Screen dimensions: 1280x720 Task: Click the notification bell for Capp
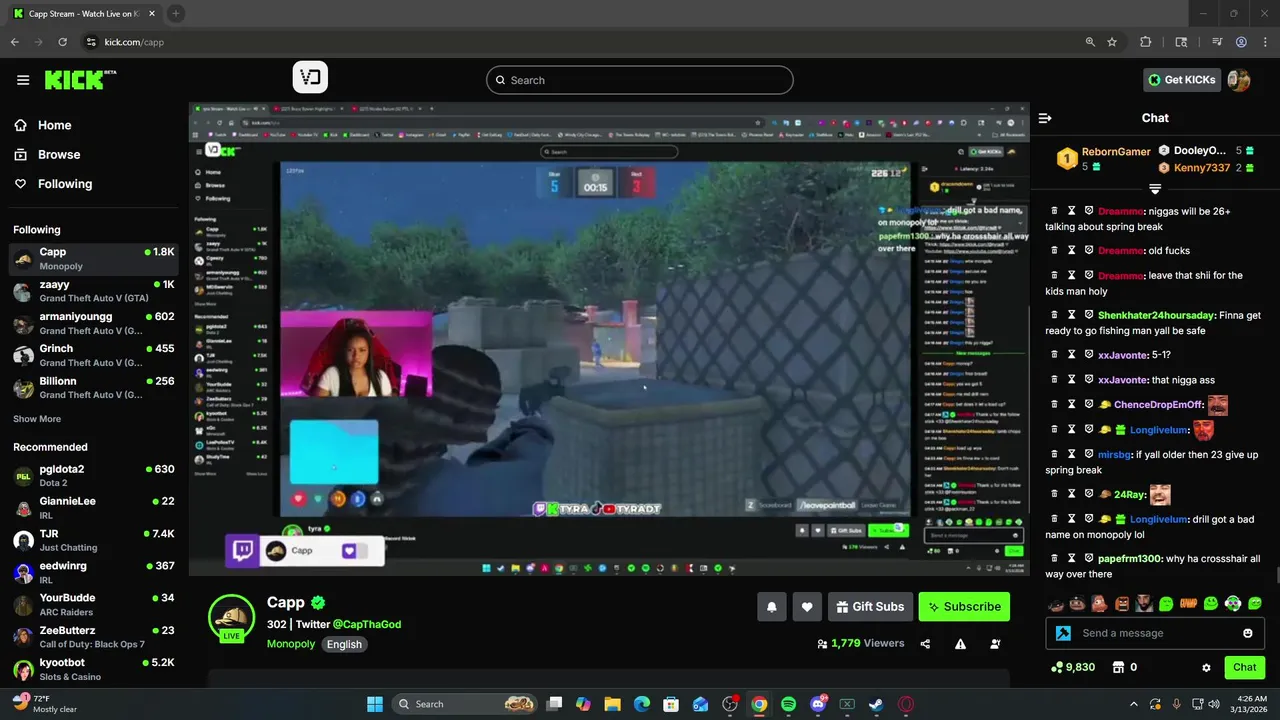[772, 606]
